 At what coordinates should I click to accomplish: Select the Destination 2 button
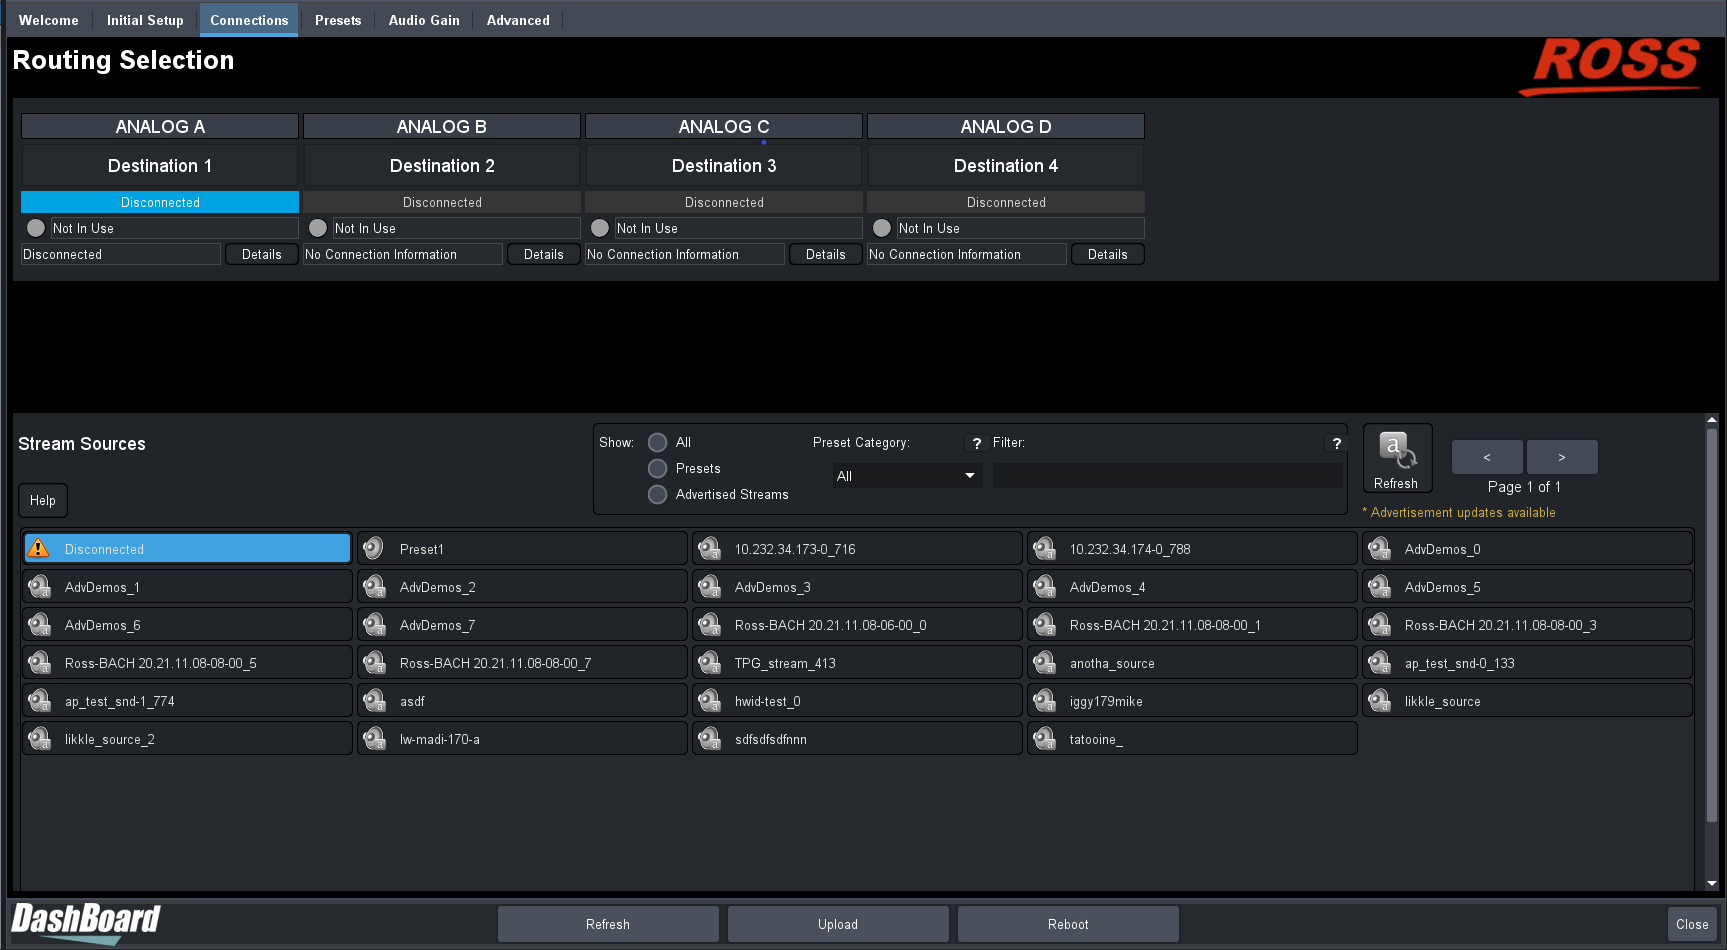coord(442,166)
